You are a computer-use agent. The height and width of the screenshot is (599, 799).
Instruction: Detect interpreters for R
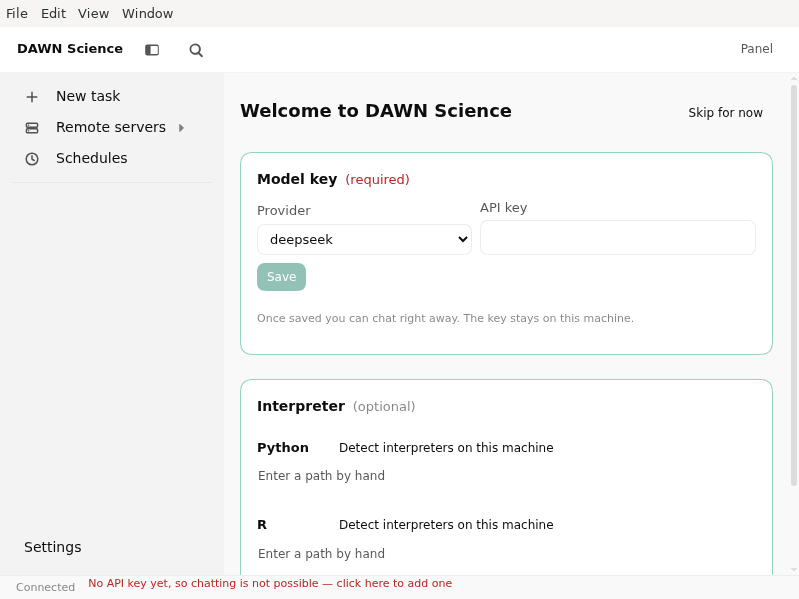446,524
